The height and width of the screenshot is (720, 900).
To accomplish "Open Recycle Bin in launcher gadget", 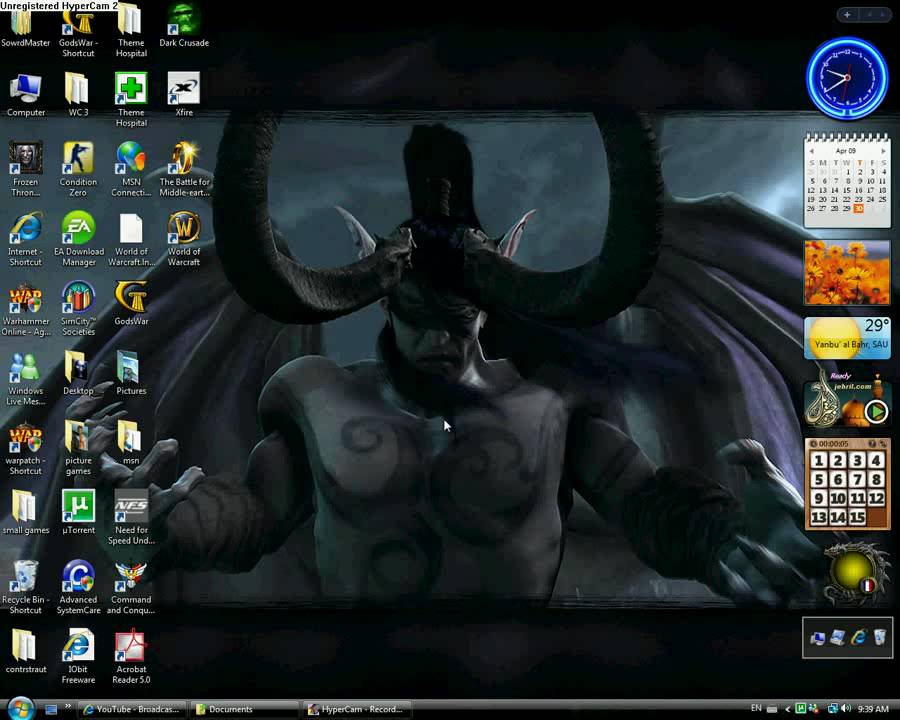I will (879, 636).
